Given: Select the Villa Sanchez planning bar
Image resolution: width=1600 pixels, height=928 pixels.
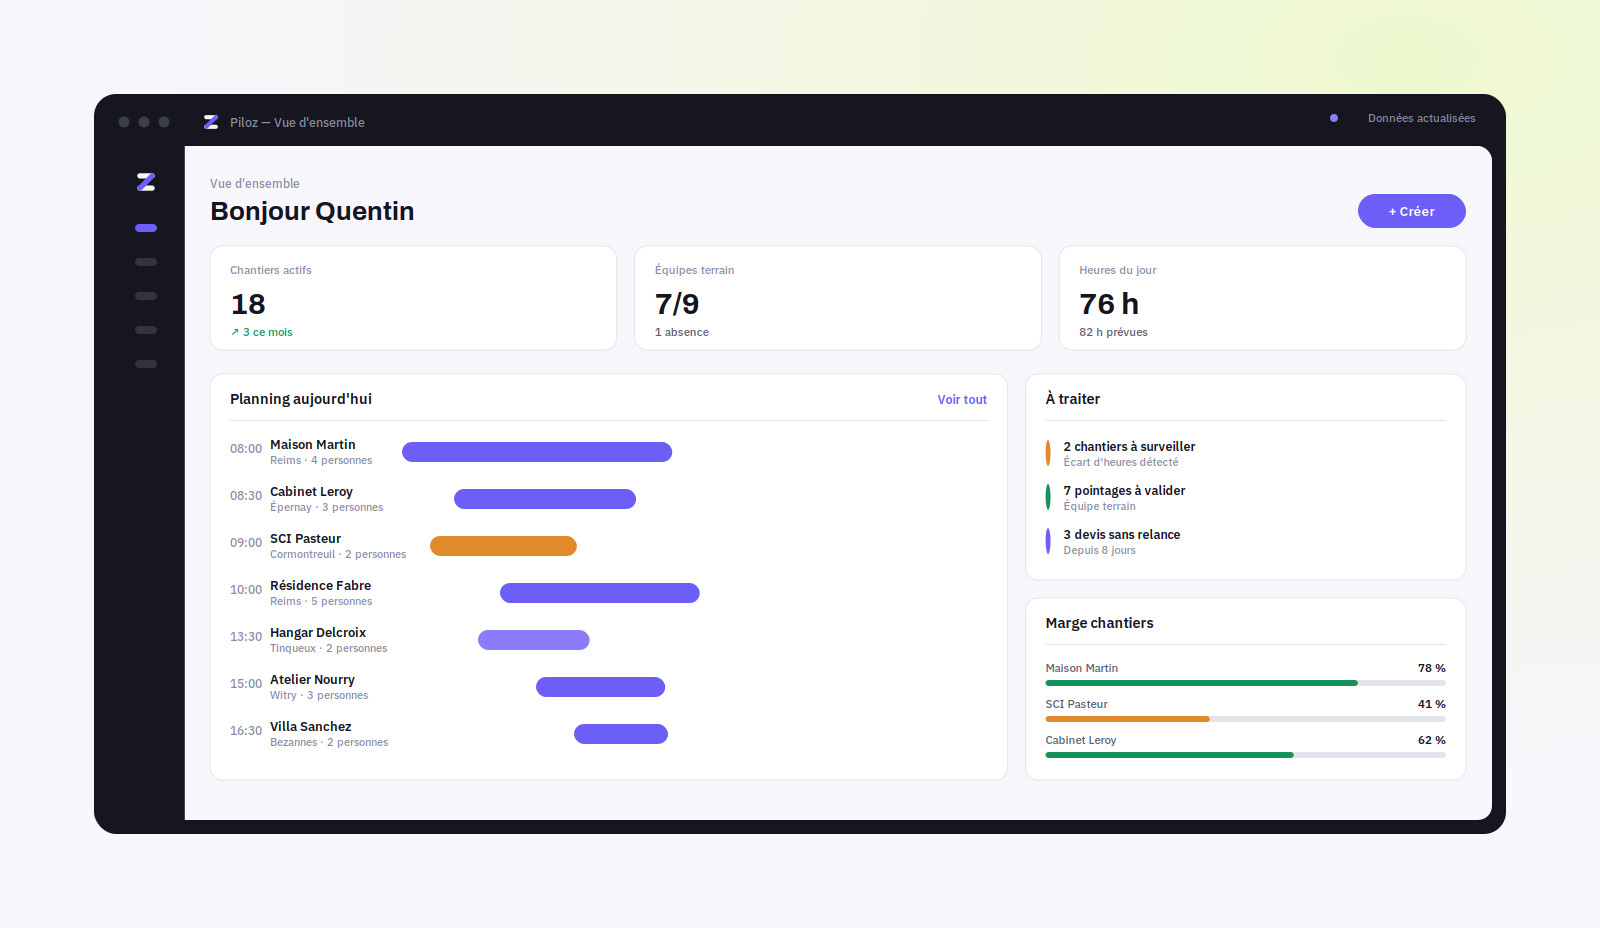Looking at the screenshot, I should click(621, 734).
